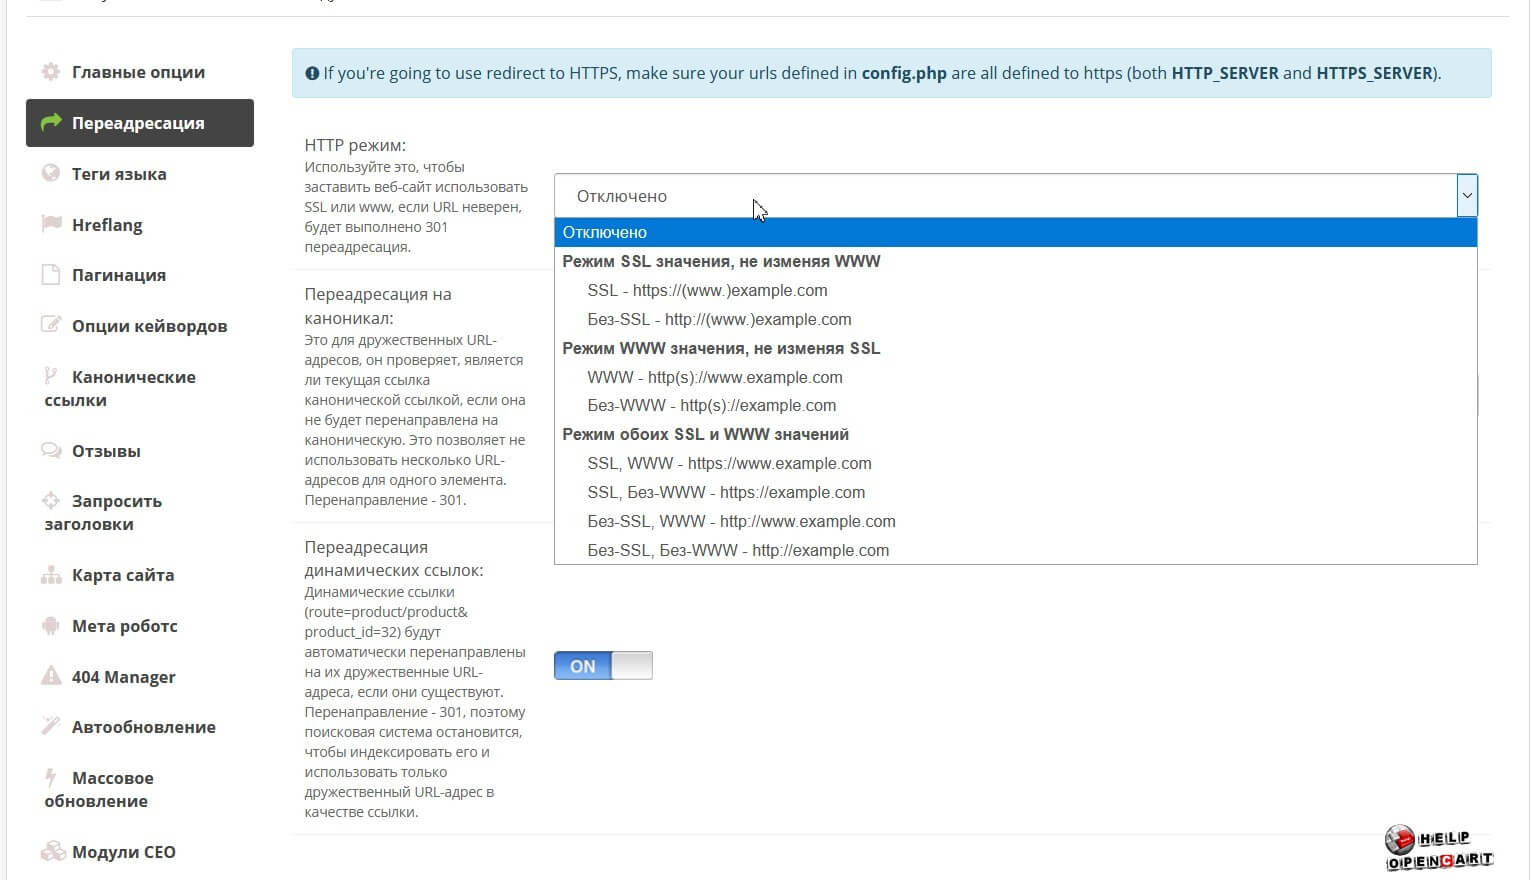Select WWW - http(s)://www.example.com option
This screenshot has height=880, width=1531.
point(715,377)
